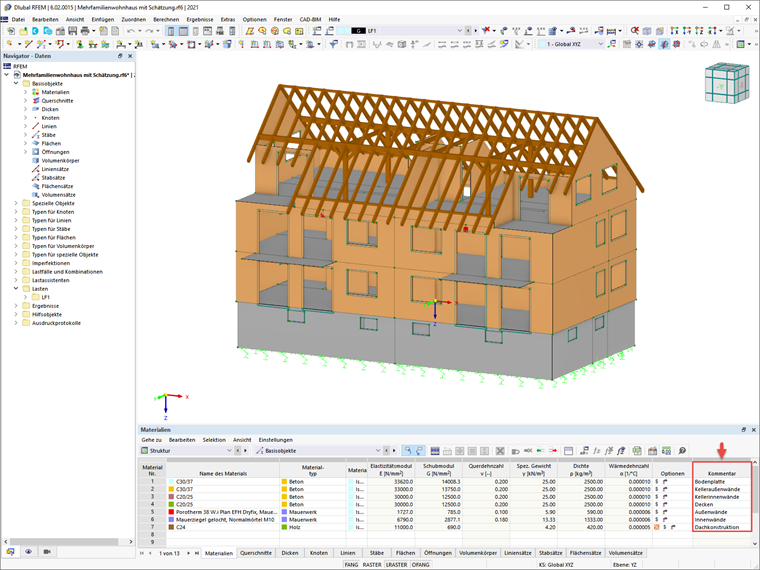
Task: Switch to the Stabsätze table tab
Action: 551,553
